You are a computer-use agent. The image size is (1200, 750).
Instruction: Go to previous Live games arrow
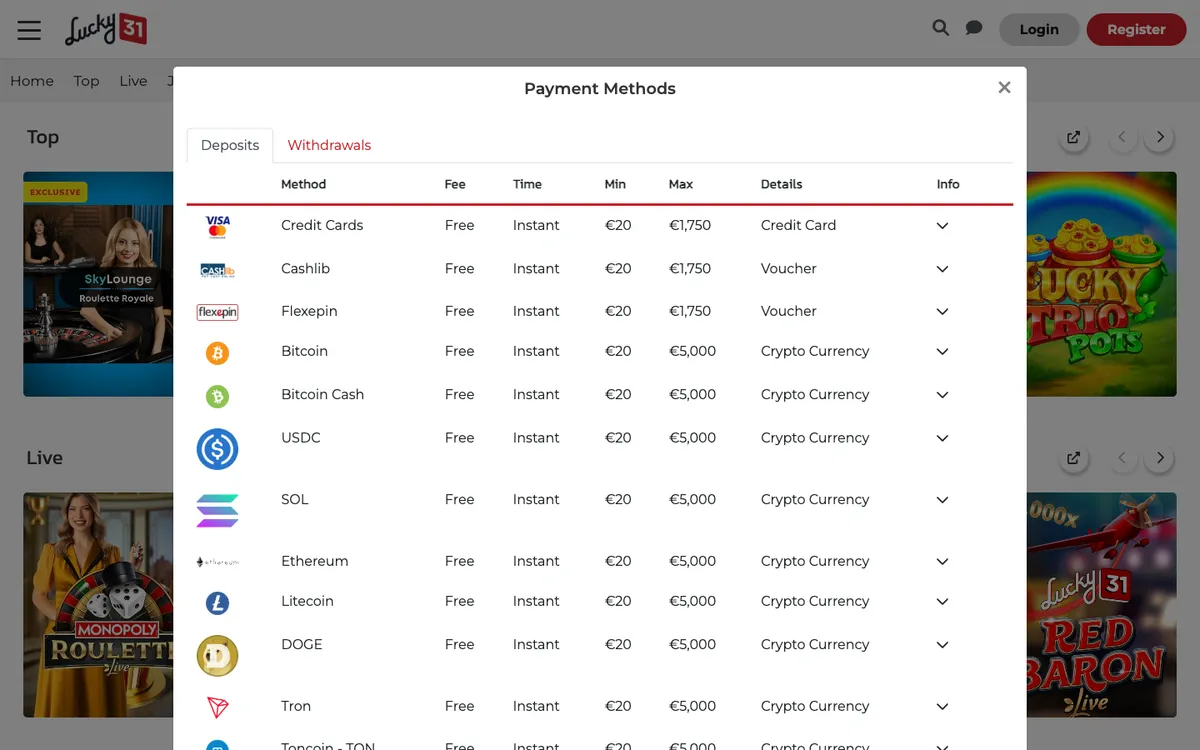1122,459
